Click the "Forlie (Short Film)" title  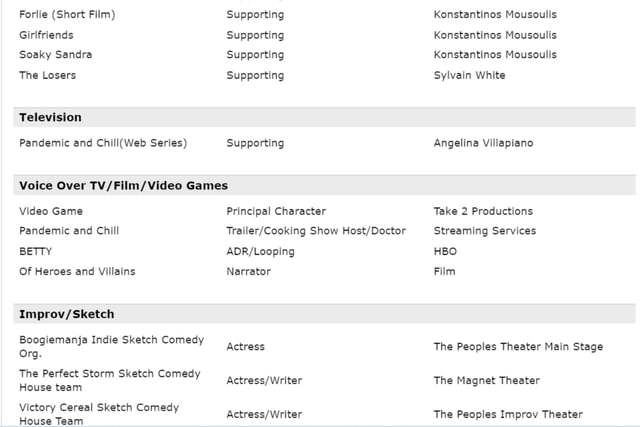(67, 15)
